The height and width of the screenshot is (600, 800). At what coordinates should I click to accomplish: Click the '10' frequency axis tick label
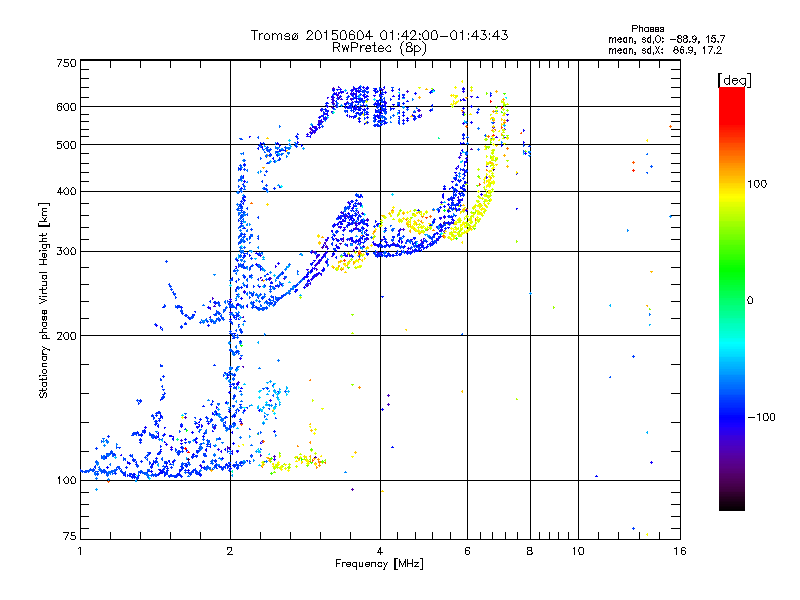point(578,551)
